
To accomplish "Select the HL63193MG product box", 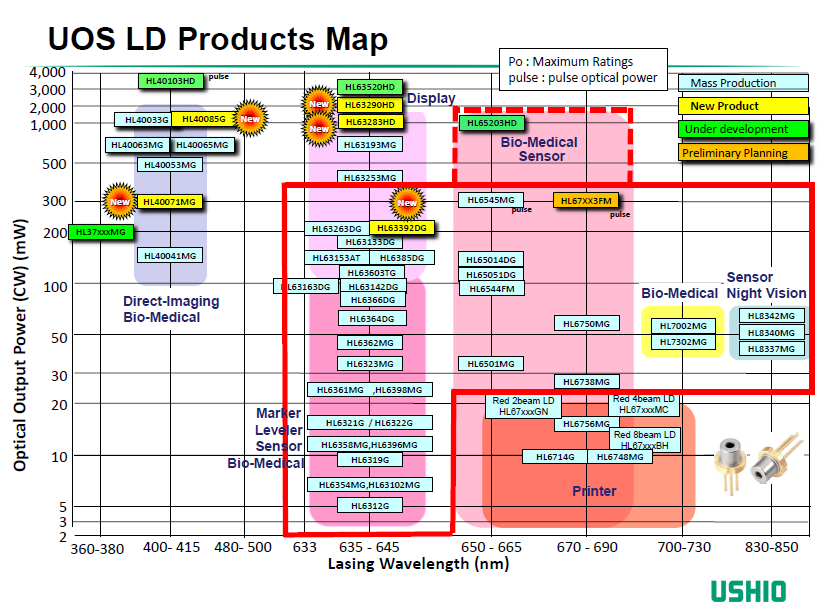I will point(370,145).
